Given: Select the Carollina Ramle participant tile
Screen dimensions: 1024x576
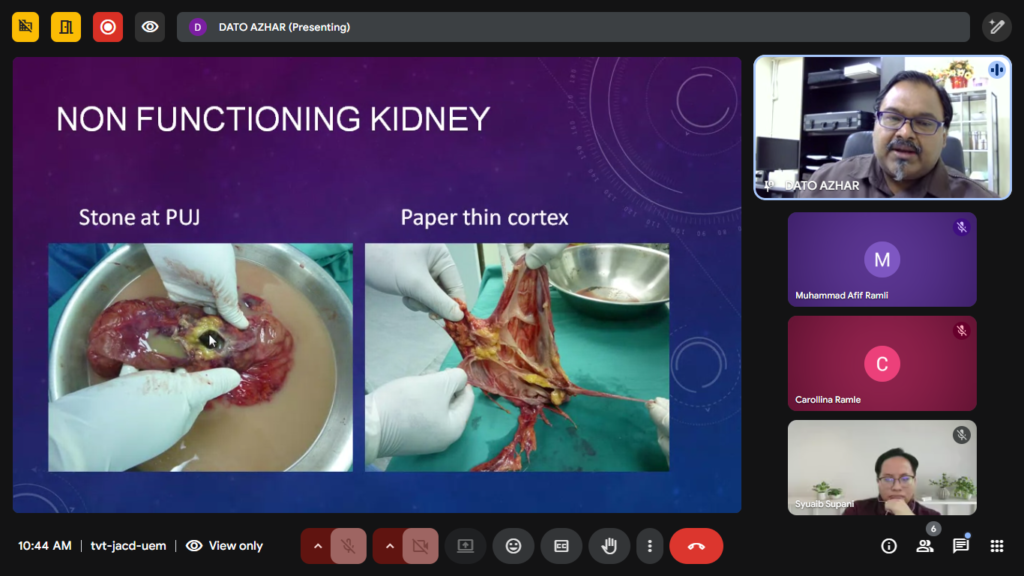Looking at the screenshot, I should 882,364.
